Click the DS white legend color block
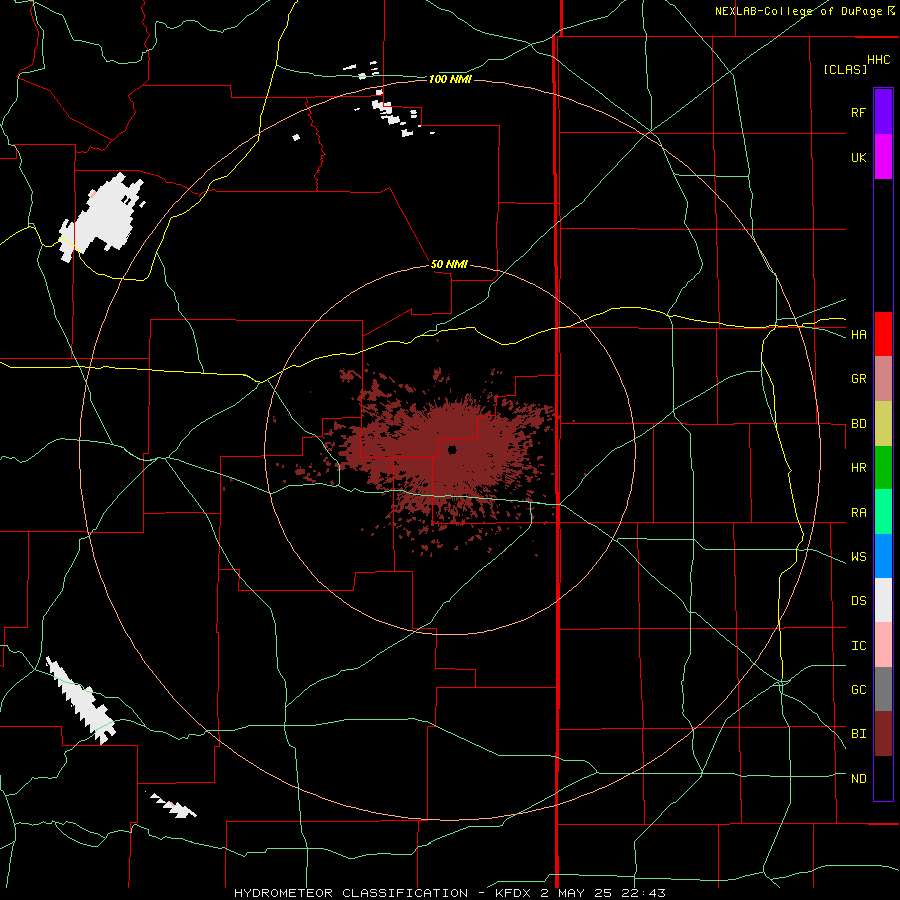 pyautogui.click(x=883, y=600)
